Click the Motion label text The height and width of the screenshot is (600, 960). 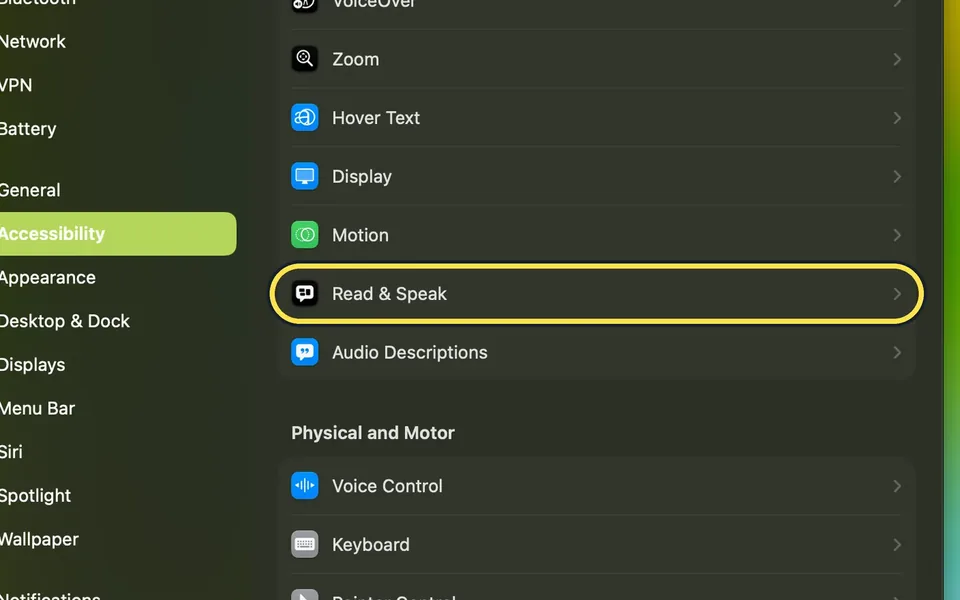point(360,235)
